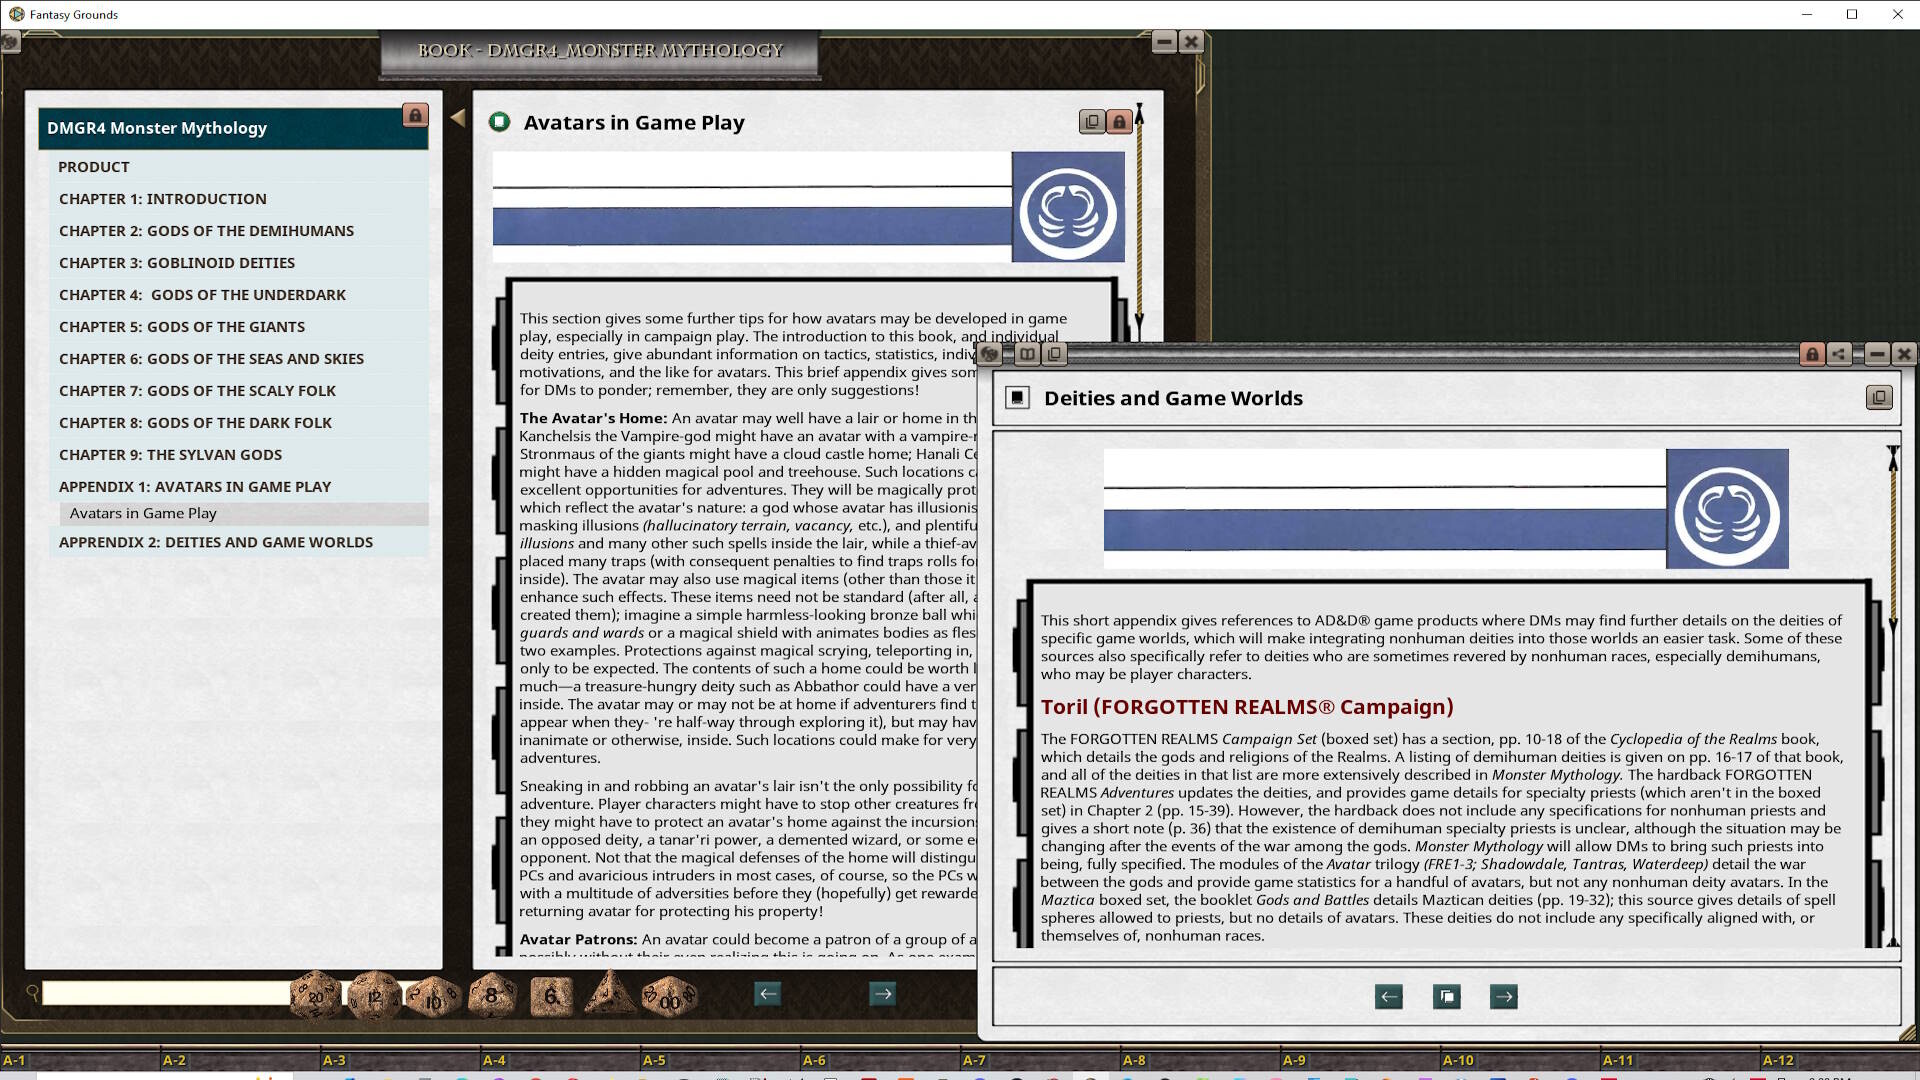This screenshot has height=1080, width=1920.
Task: Expand Chapter 4: Gods of the Underdark
Action: pos(239,295)
